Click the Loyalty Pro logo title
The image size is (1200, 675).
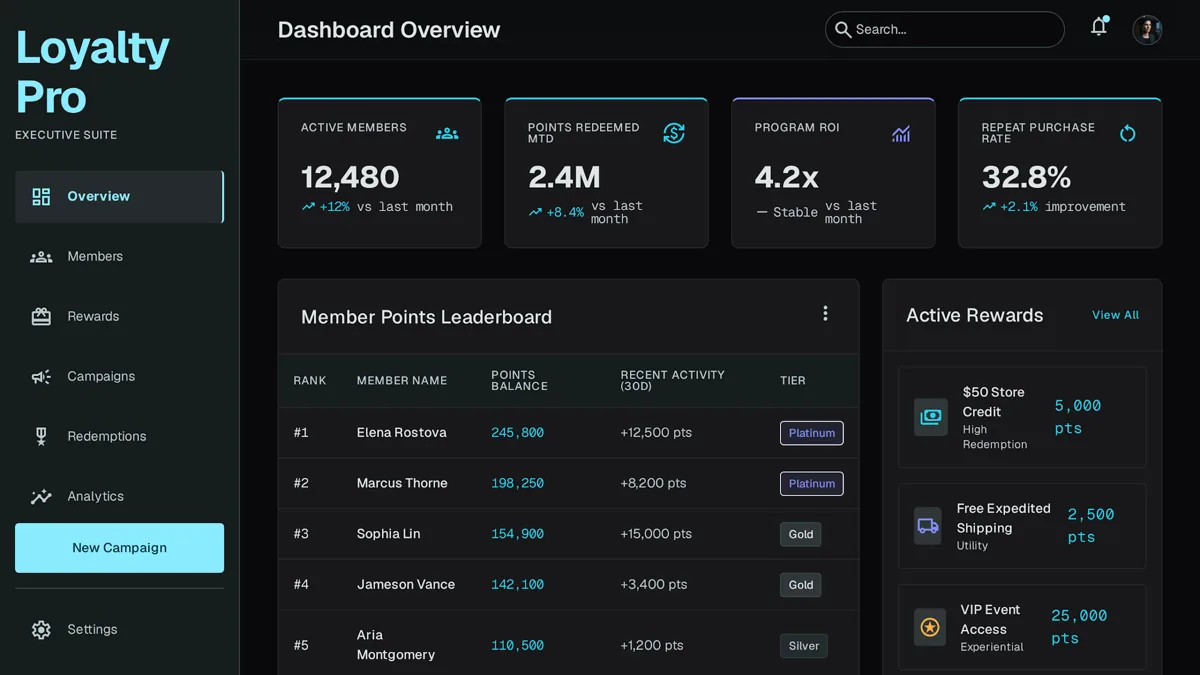pyautogui.click(x=92, y=72)
